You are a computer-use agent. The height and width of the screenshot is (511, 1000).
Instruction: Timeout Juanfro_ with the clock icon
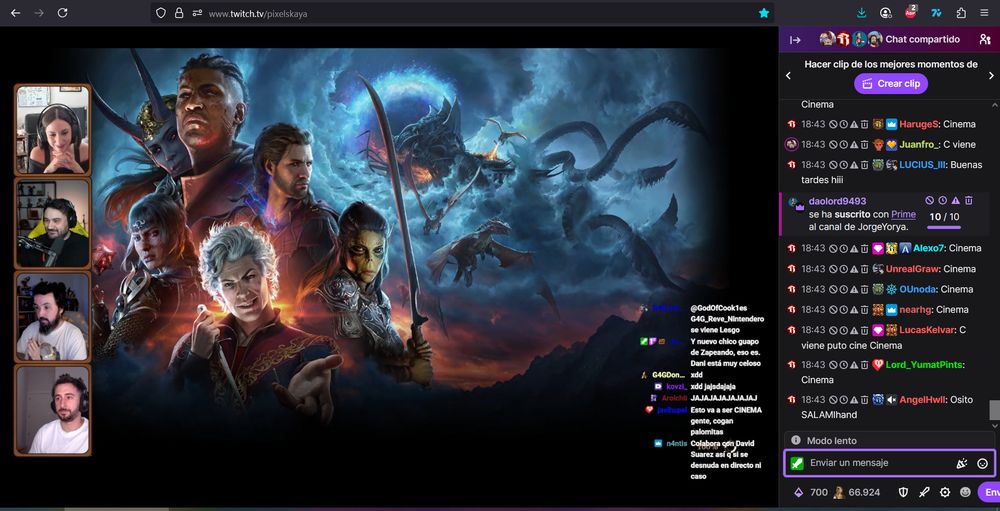point(843,145)
